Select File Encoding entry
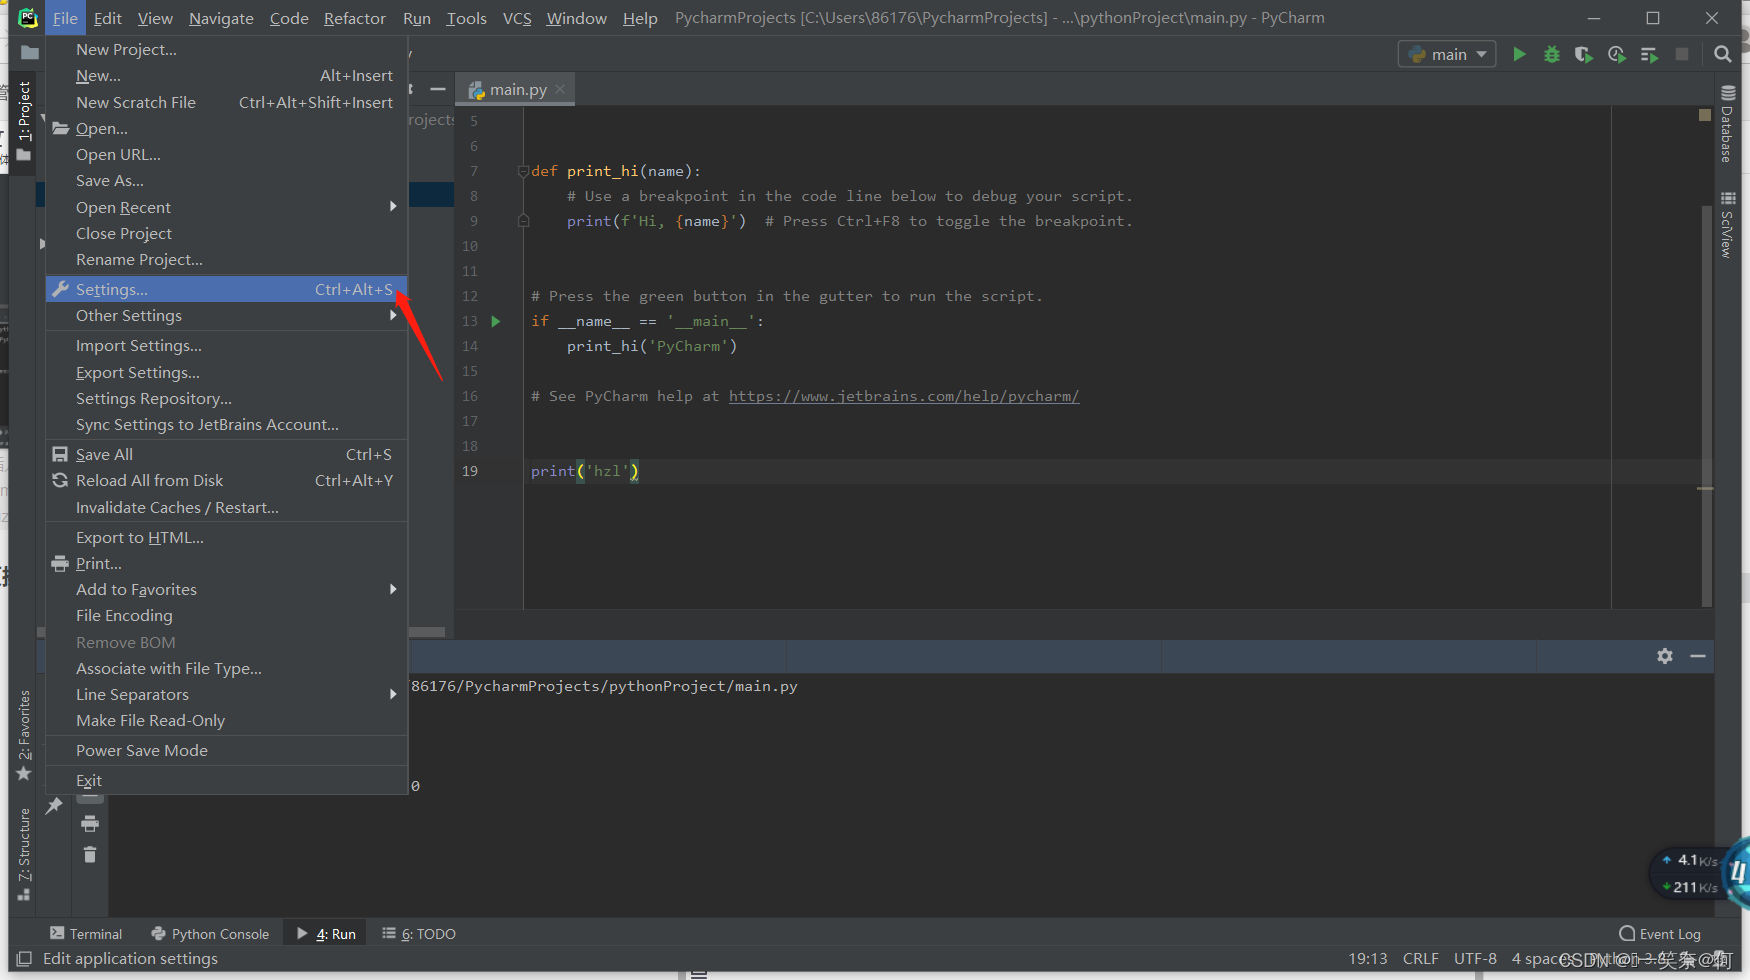The height and width of the screenshot is (980, 1750). click(227, 615)
